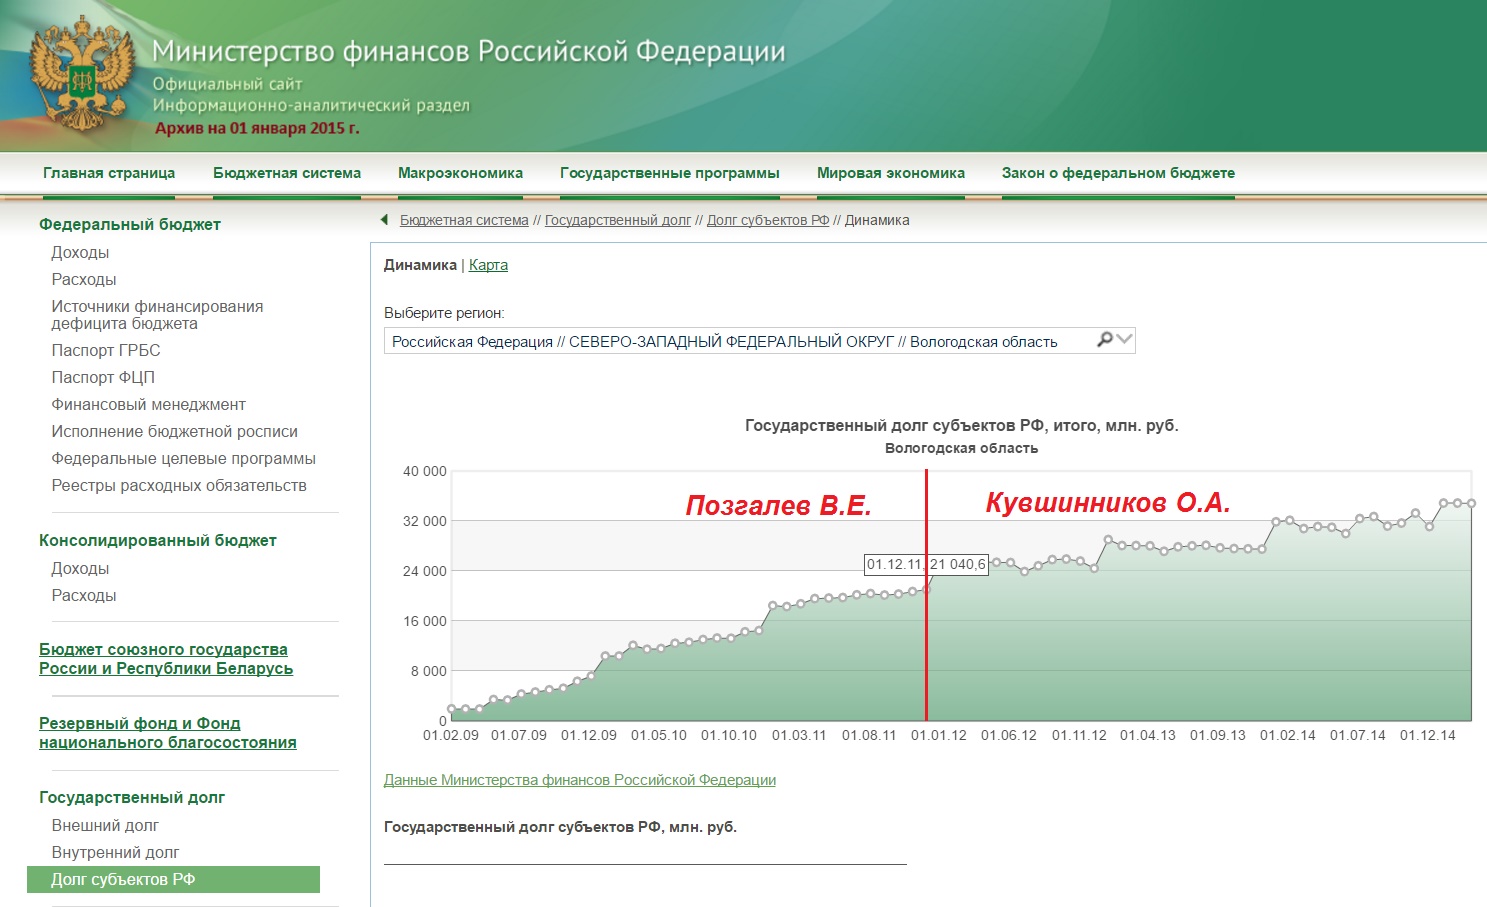Click the back arrow before breadcrumbs

click(x=384, y=220)
